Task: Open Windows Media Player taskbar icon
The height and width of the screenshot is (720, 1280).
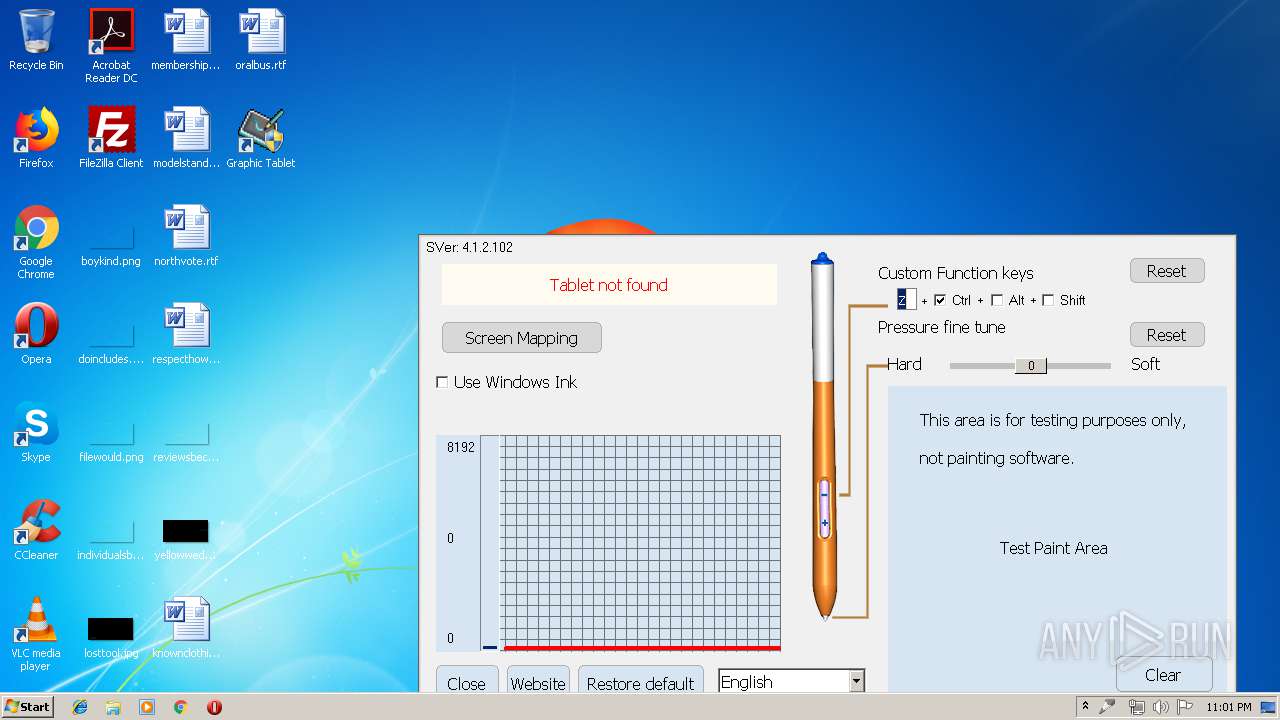Action: pos(147,707)
